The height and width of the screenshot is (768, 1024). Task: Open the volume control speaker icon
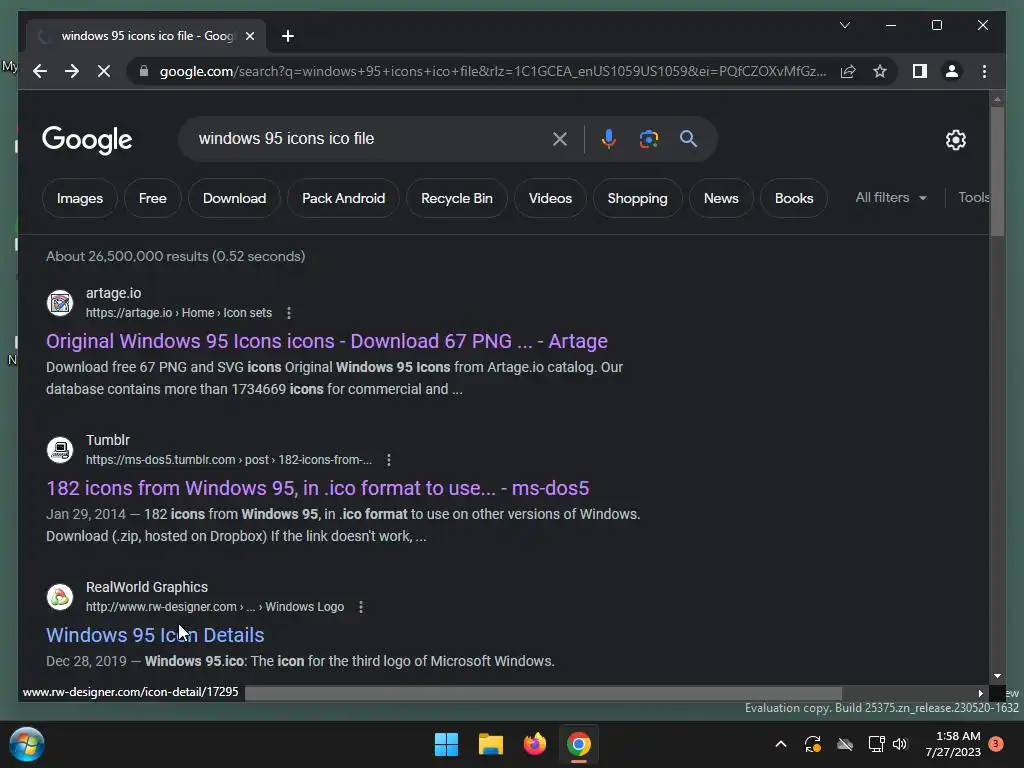point(900,744)
